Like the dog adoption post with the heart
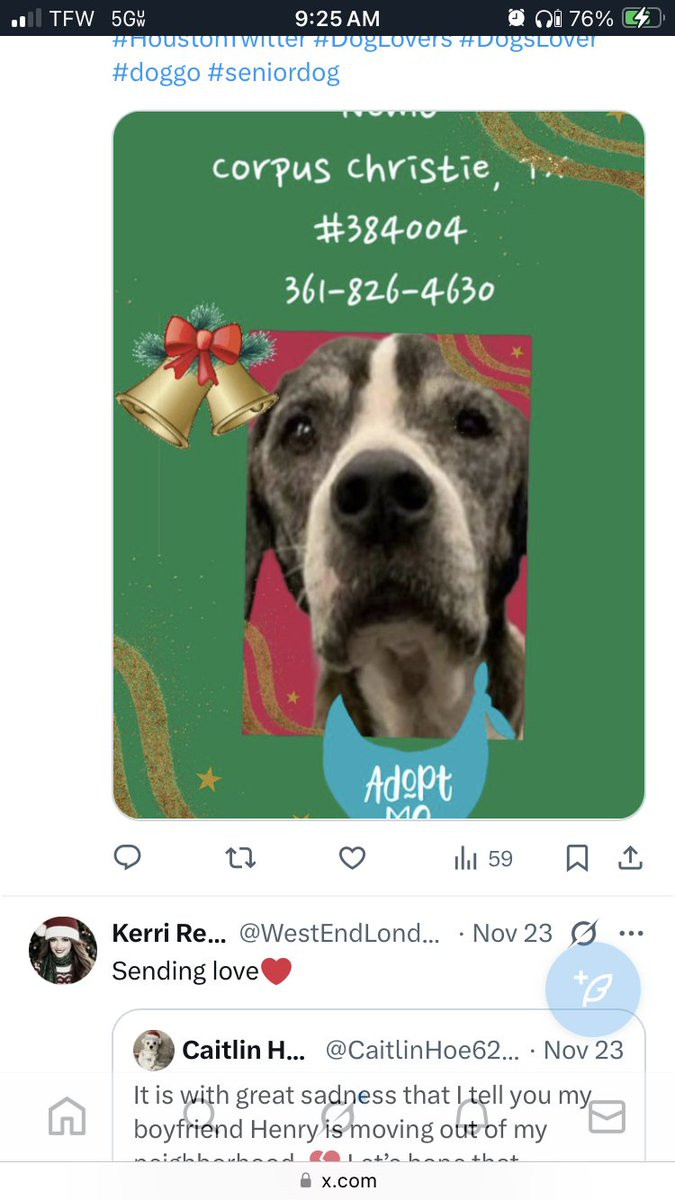Viewport: 675px width, 1200px height. coord(352,858)
